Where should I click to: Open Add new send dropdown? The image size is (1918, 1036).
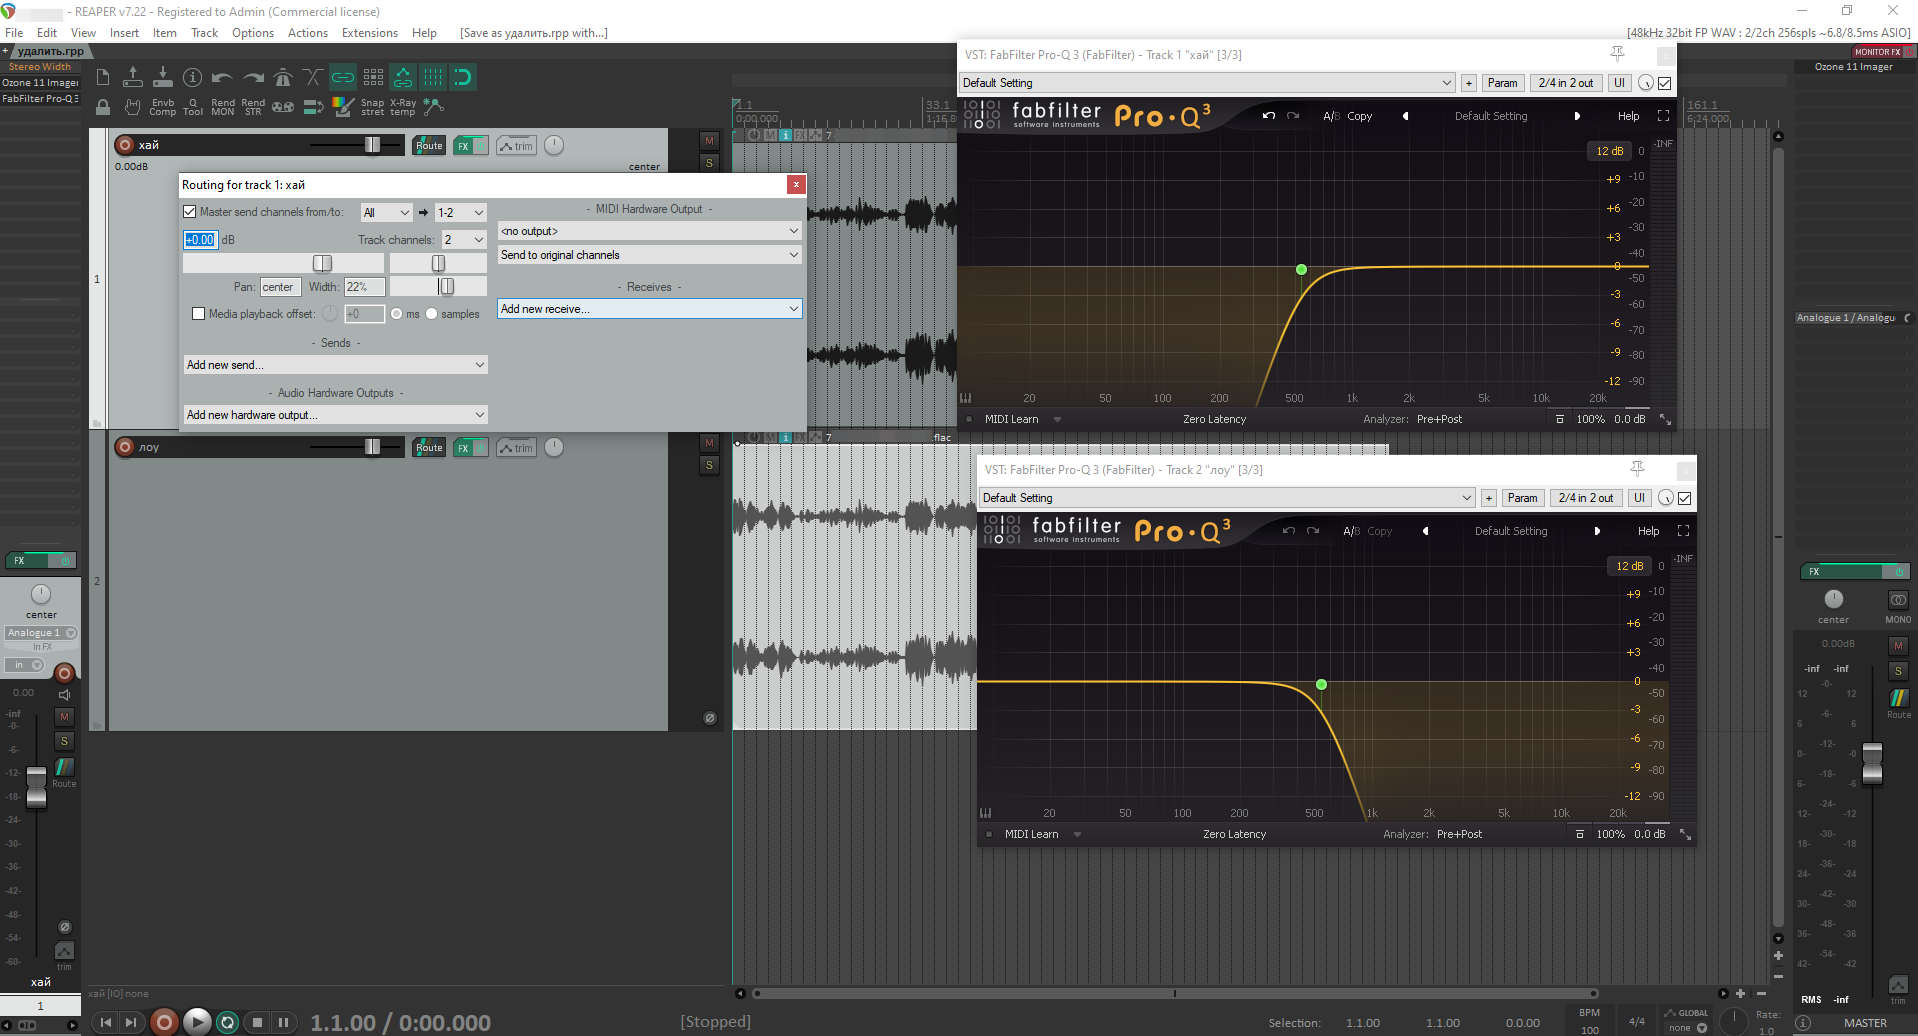(336, 365)
